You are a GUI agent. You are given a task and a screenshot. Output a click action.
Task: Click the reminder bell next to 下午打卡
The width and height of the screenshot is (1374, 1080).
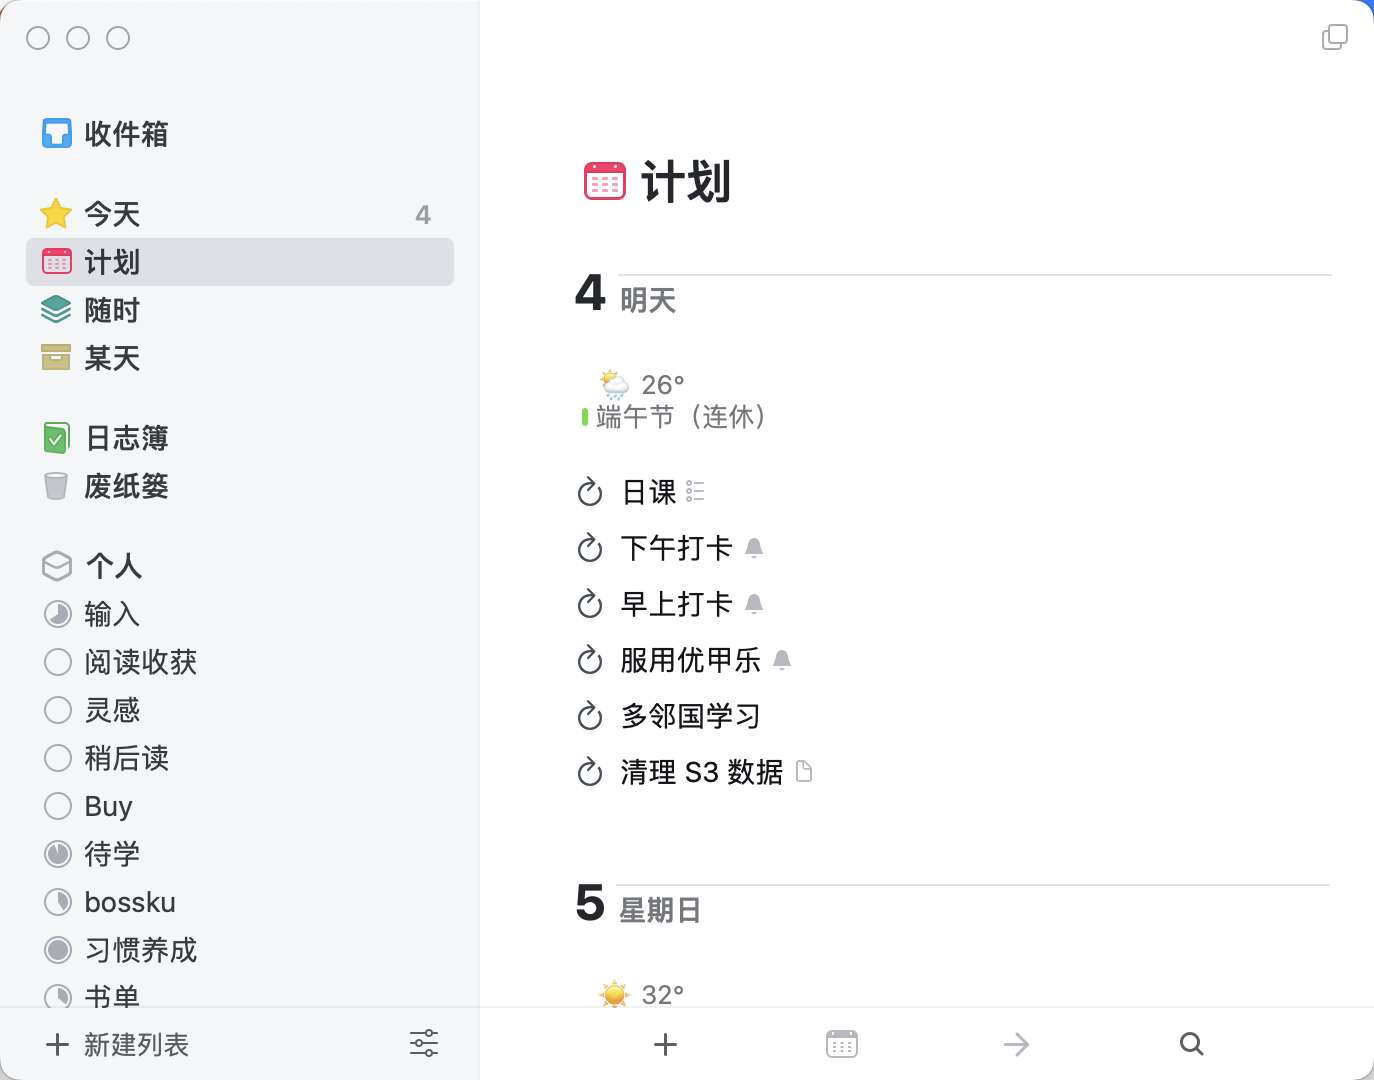pos(754,548)
